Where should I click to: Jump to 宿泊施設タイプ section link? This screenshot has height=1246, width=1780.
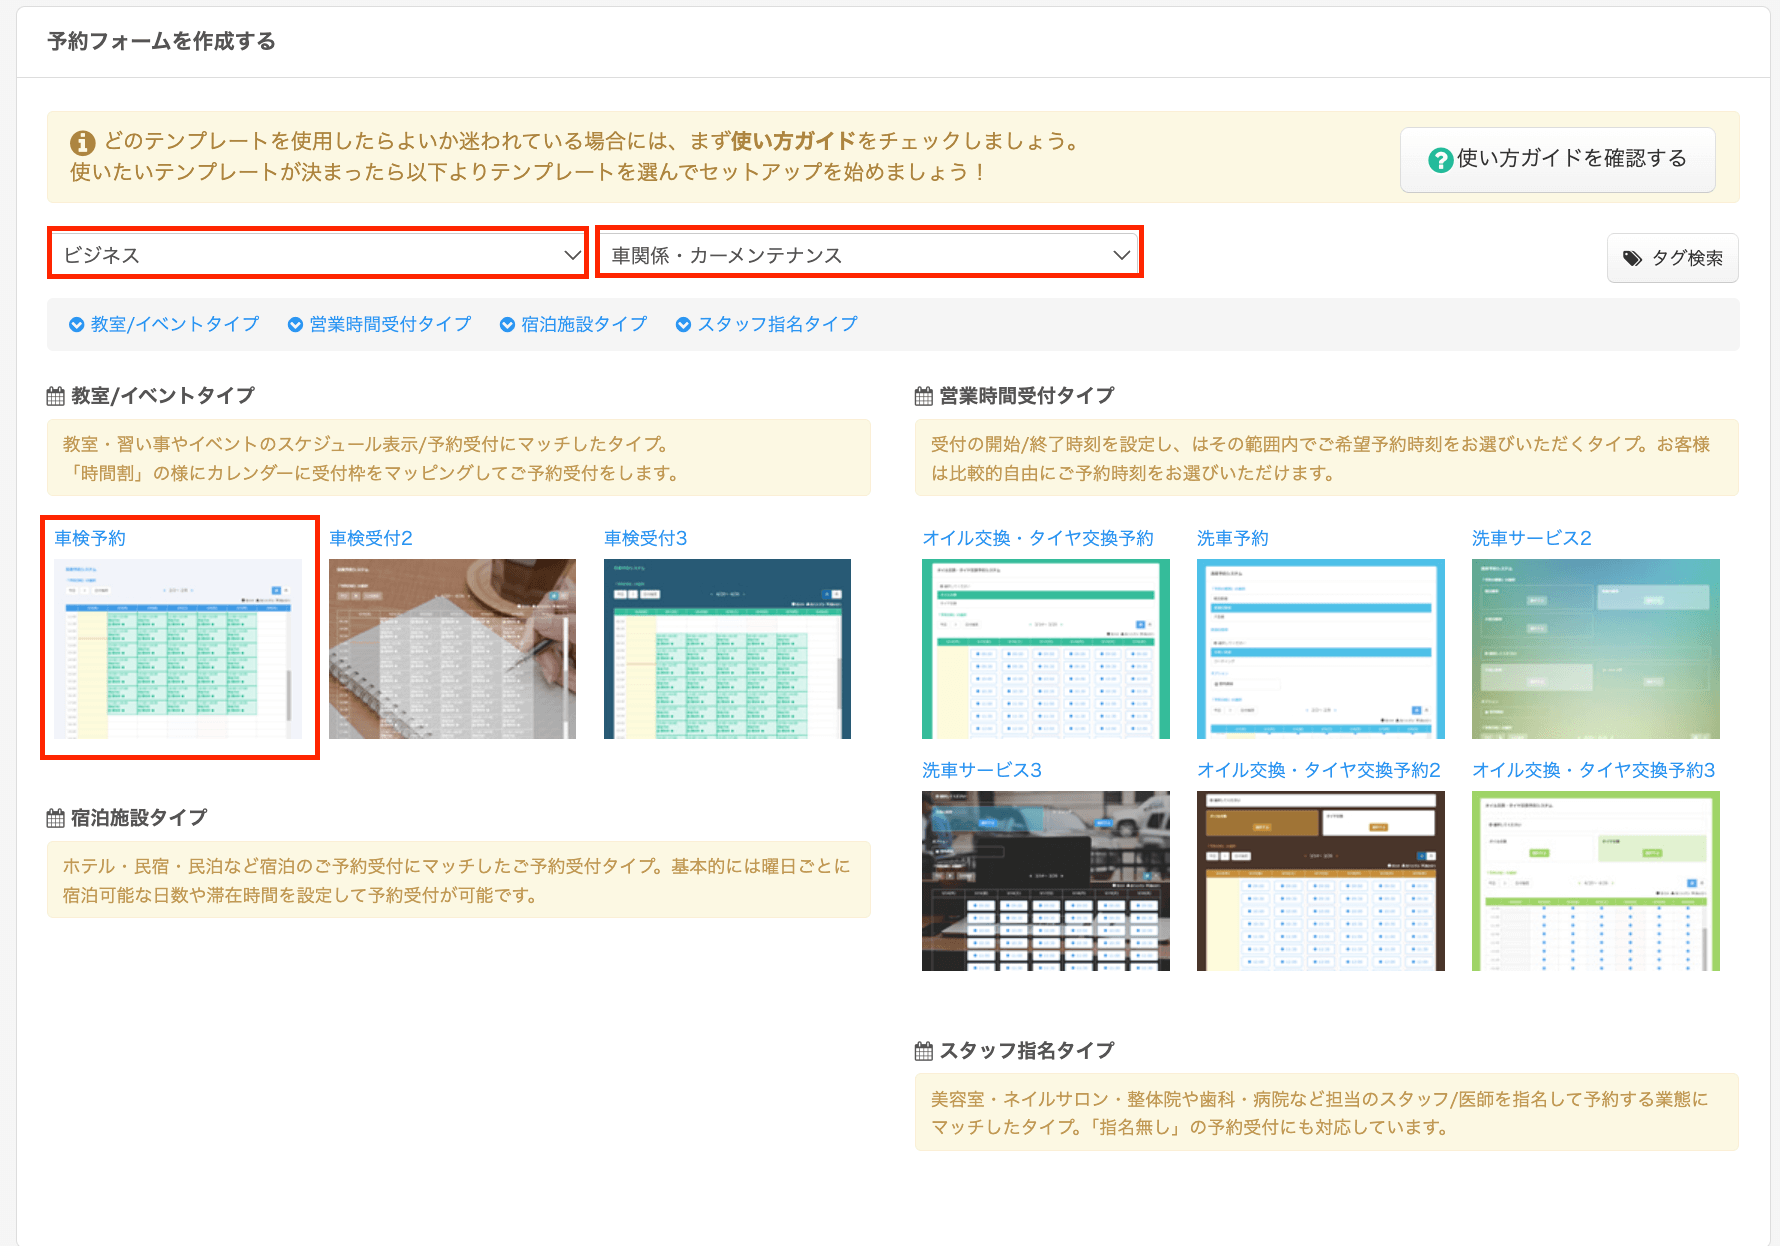pyautogui.click(x=584, y=324)
